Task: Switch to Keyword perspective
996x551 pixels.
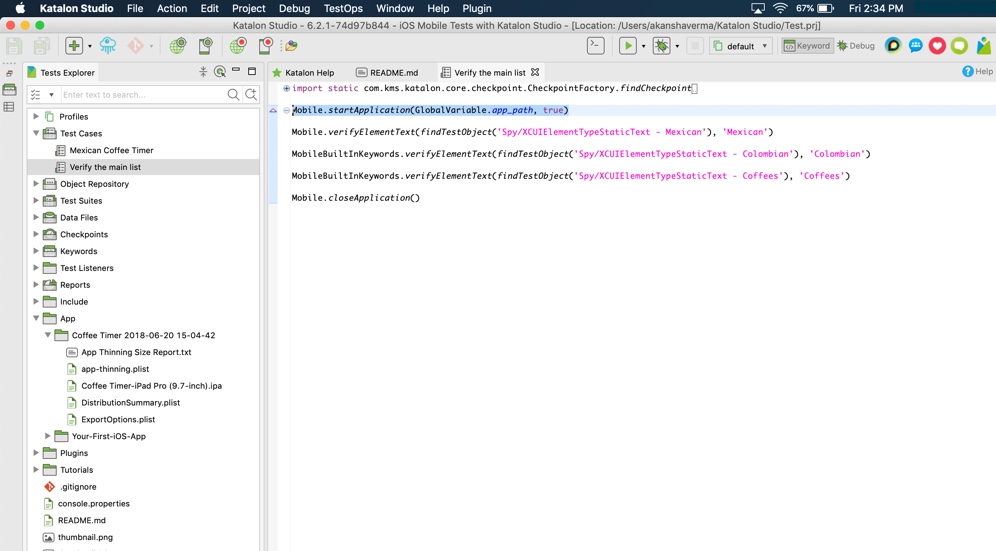Action: [x=807, y=46]
